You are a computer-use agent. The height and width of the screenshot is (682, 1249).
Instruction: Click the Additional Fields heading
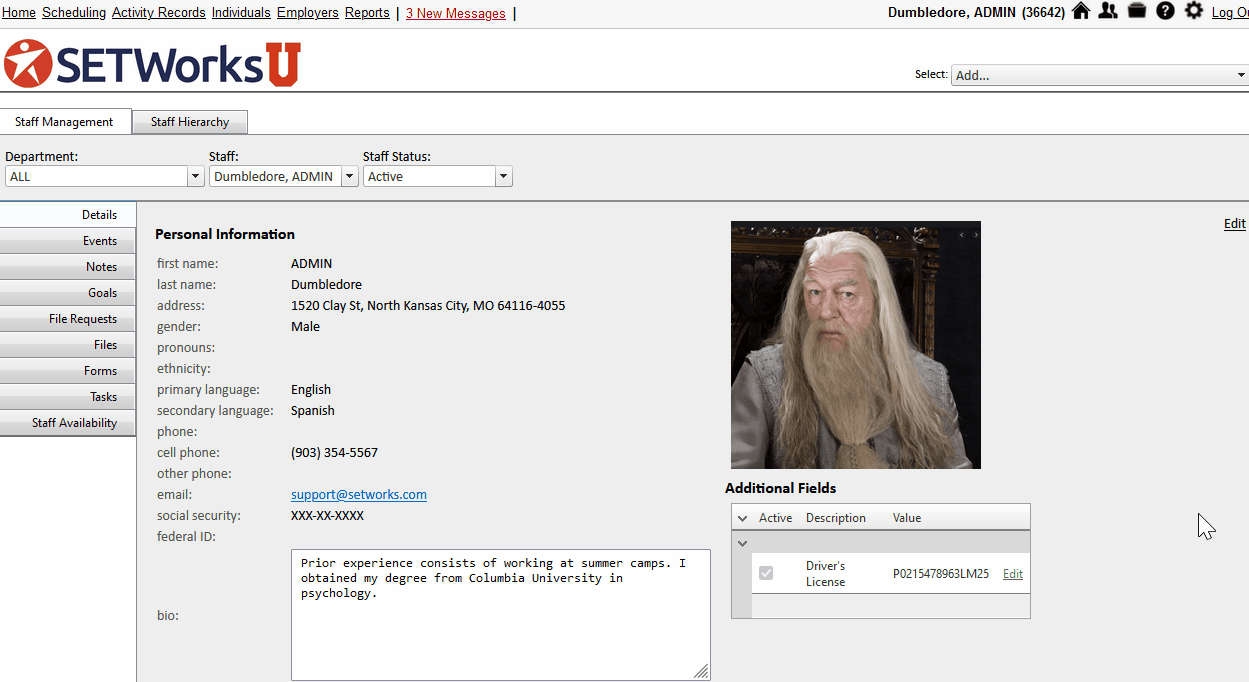(781, 488)
